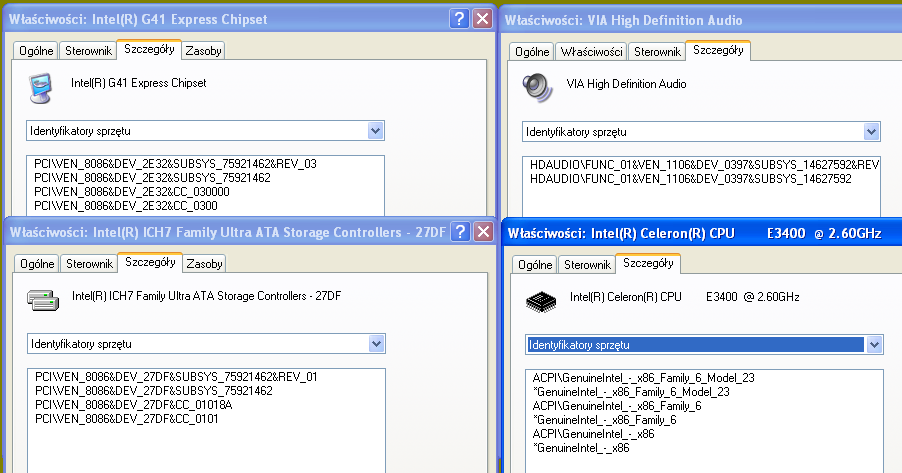The width and height of the screenshot is (902, 473).
Task: Select the HDAUDIO ID ending in SUBSYS_14627592&REV
Action: 704,165
